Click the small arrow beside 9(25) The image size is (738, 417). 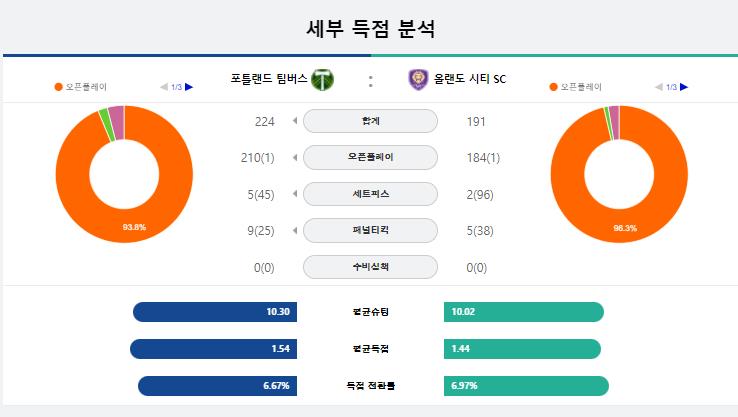(295, 230)
